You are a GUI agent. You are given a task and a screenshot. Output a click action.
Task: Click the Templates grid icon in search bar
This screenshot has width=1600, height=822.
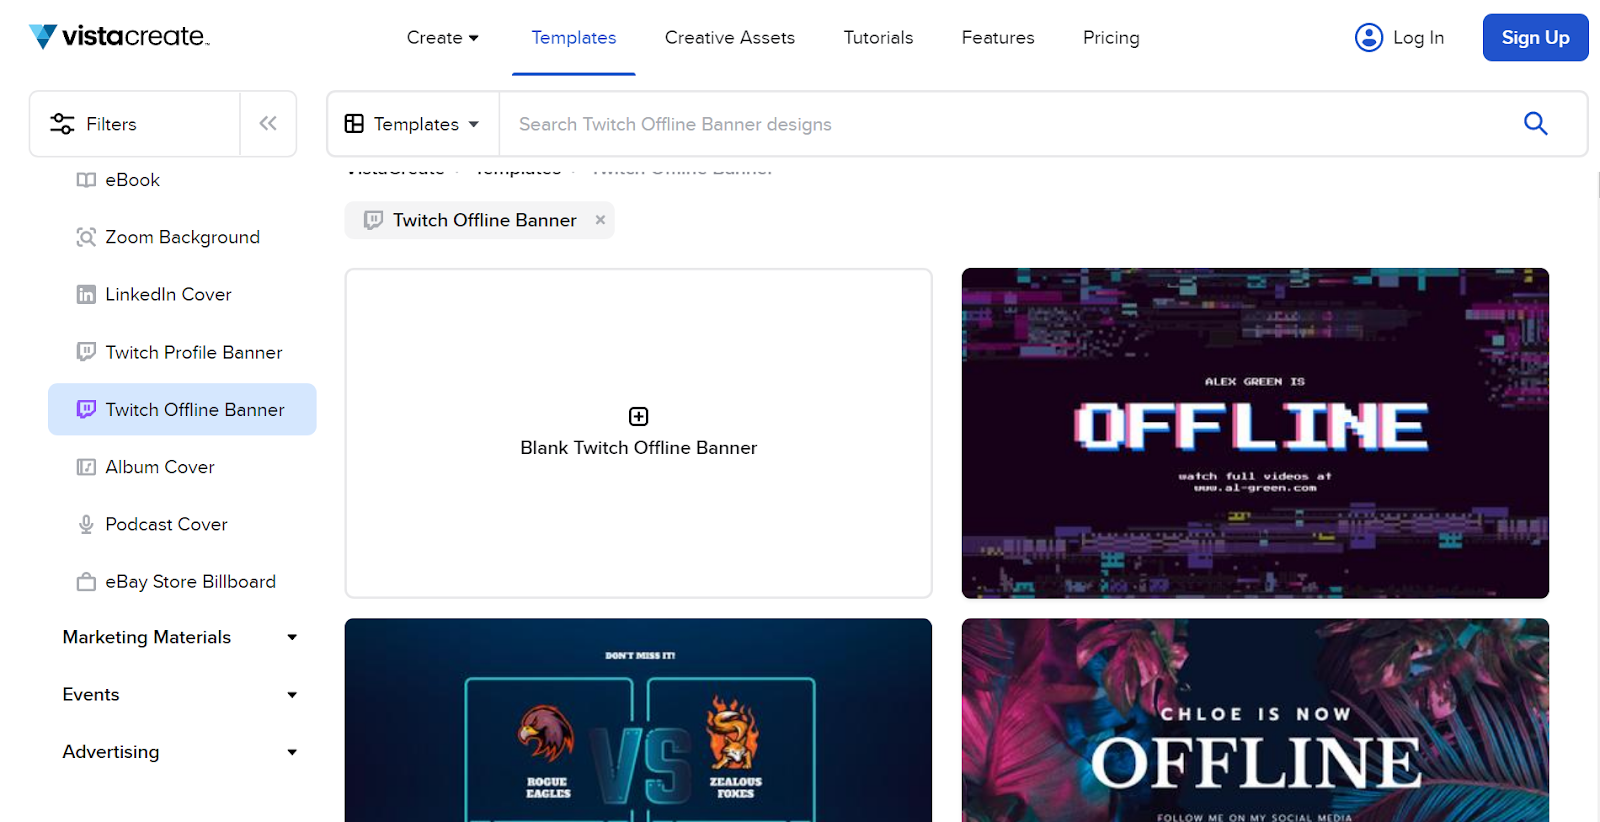(354, 124)
